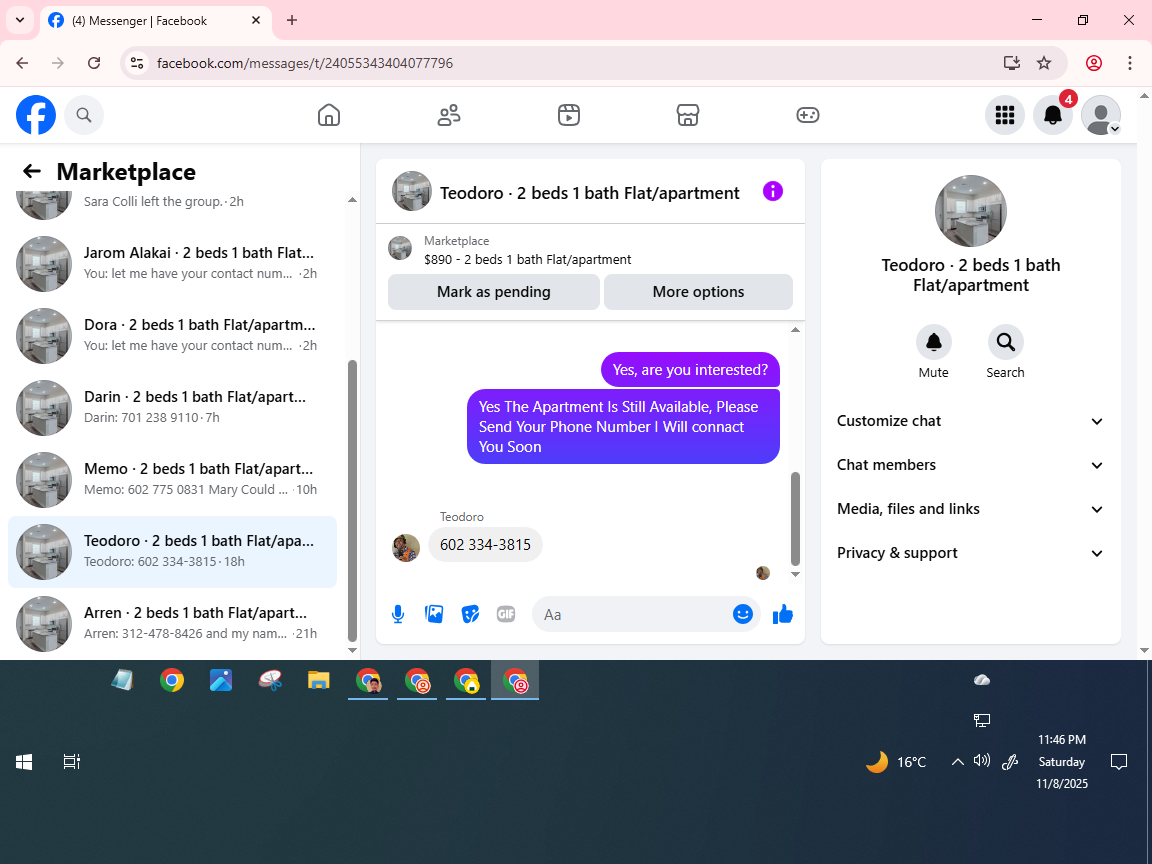The image size is (1152, 864).
Task: Close the Messenger tab
Action: click(x=256, y=21)
